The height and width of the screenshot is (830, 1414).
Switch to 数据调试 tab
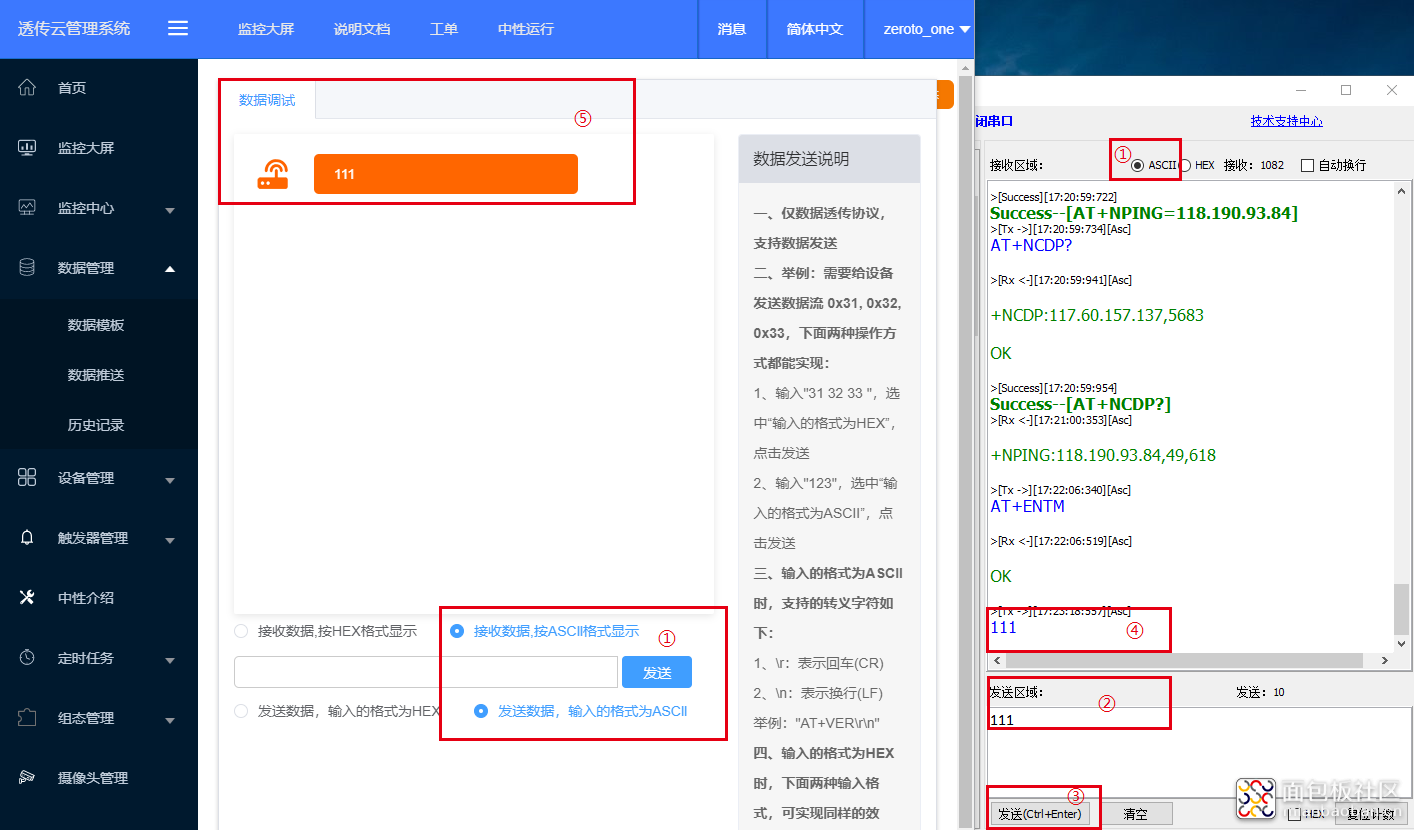267,100
